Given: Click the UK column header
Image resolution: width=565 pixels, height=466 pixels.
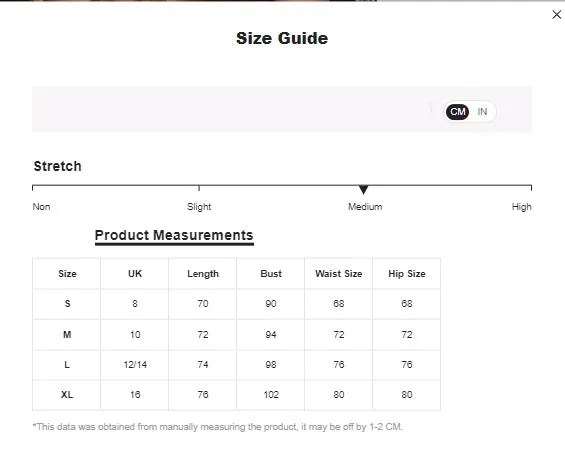Looking at the screenshot, I should tap(135, 274).
